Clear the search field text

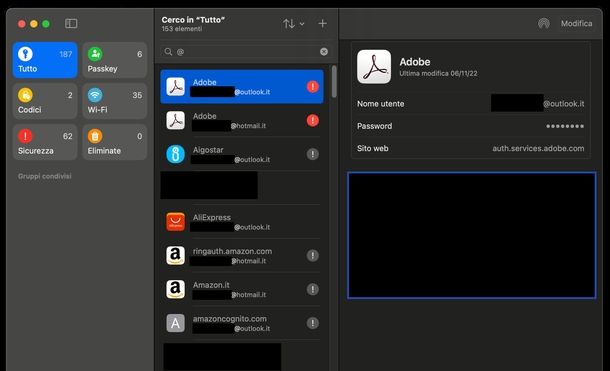click(x=324, y=52)
